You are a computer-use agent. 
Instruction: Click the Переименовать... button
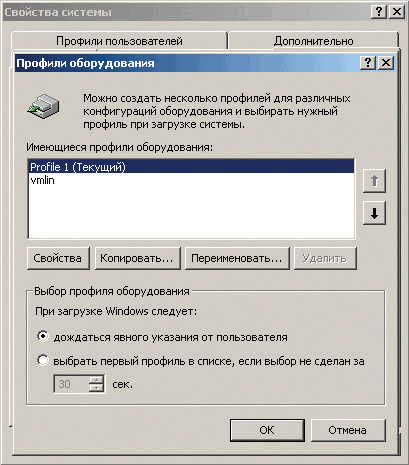[237, 258]
